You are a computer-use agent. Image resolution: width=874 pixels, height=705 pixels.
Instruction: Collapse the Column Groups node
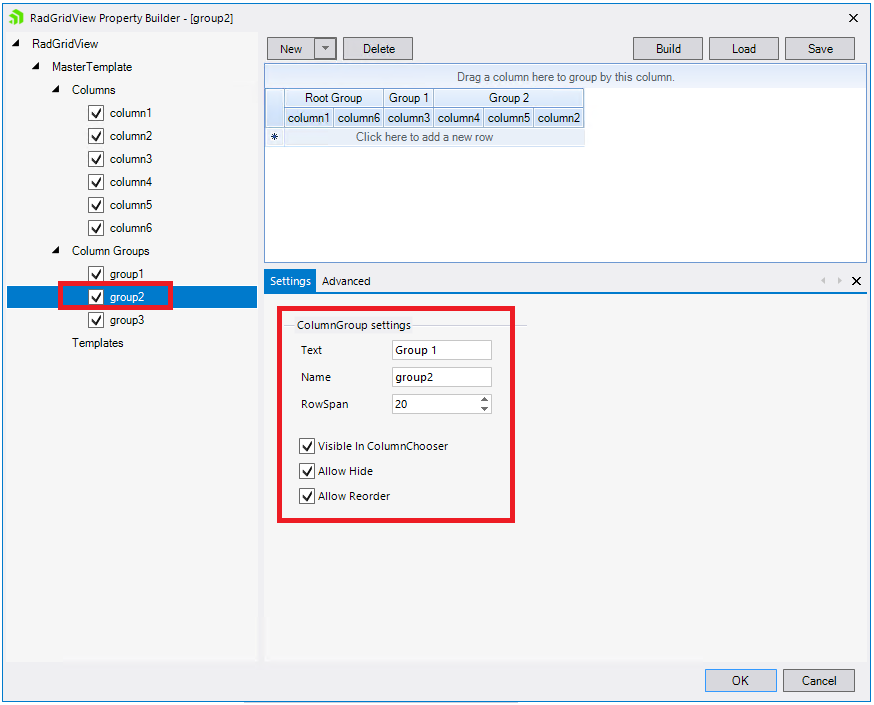click(56, 251)
